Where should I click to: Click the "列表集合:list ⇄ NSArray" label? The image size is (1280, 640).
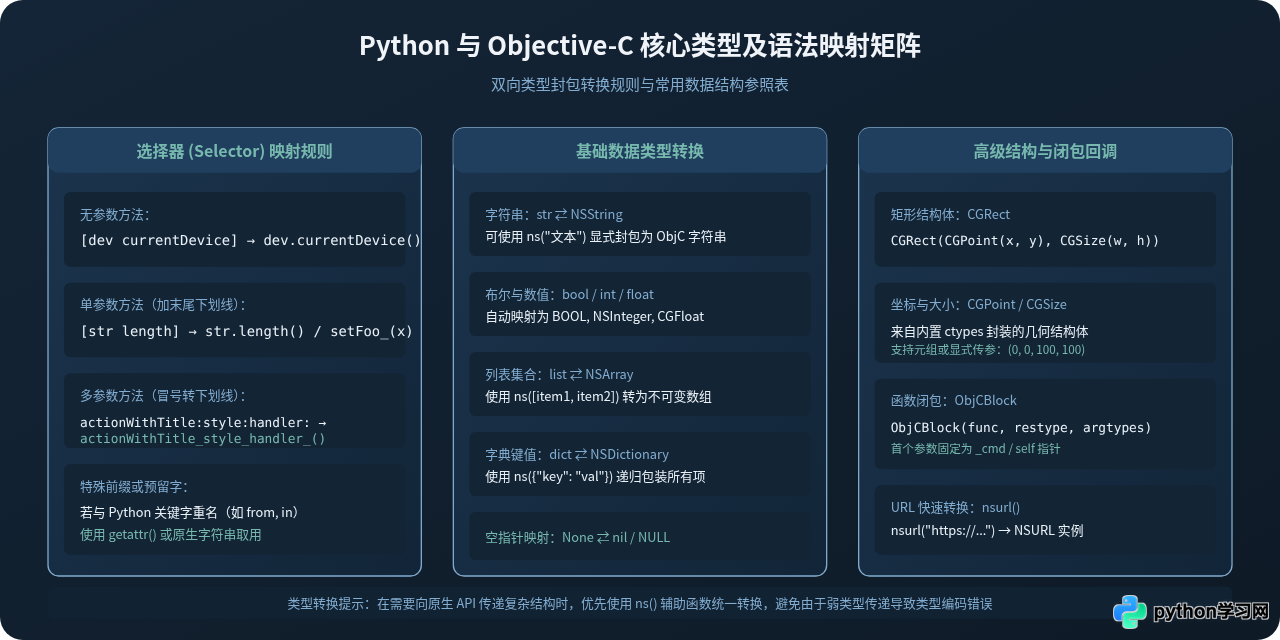[559, 374]
